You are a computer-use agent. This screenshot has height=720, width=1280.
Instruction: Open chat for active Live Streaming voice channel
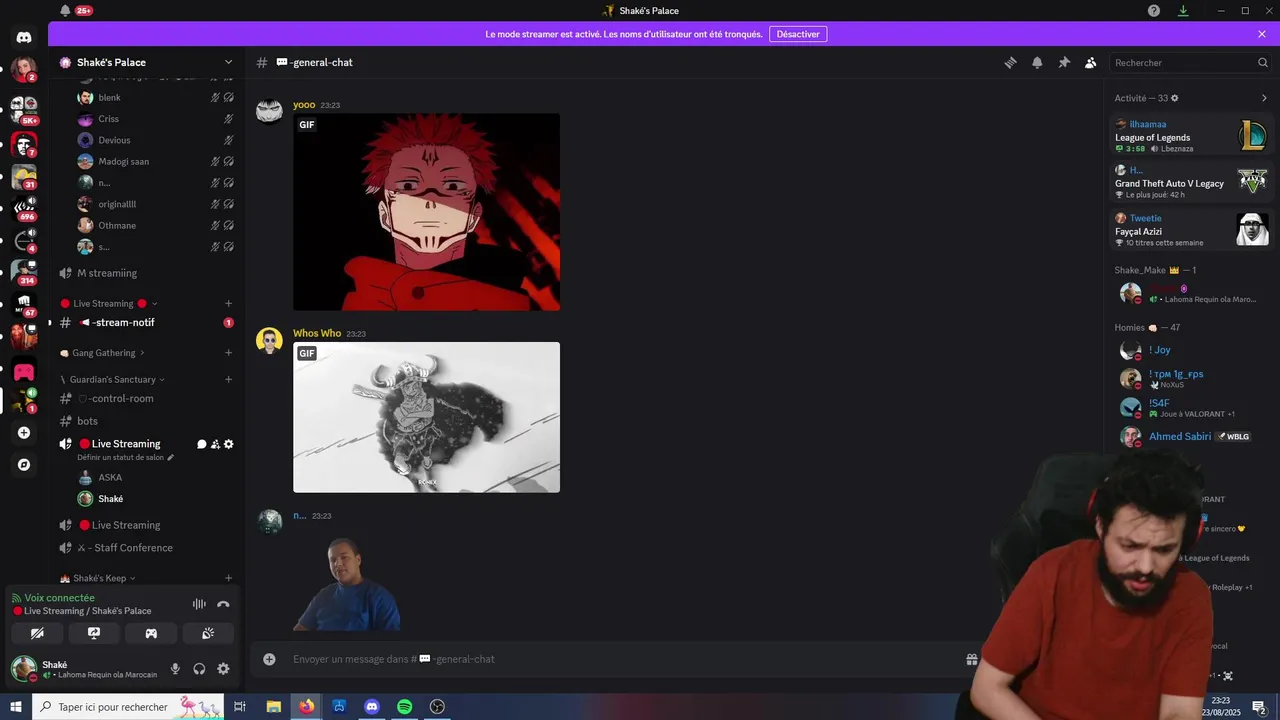pos(201,444)
